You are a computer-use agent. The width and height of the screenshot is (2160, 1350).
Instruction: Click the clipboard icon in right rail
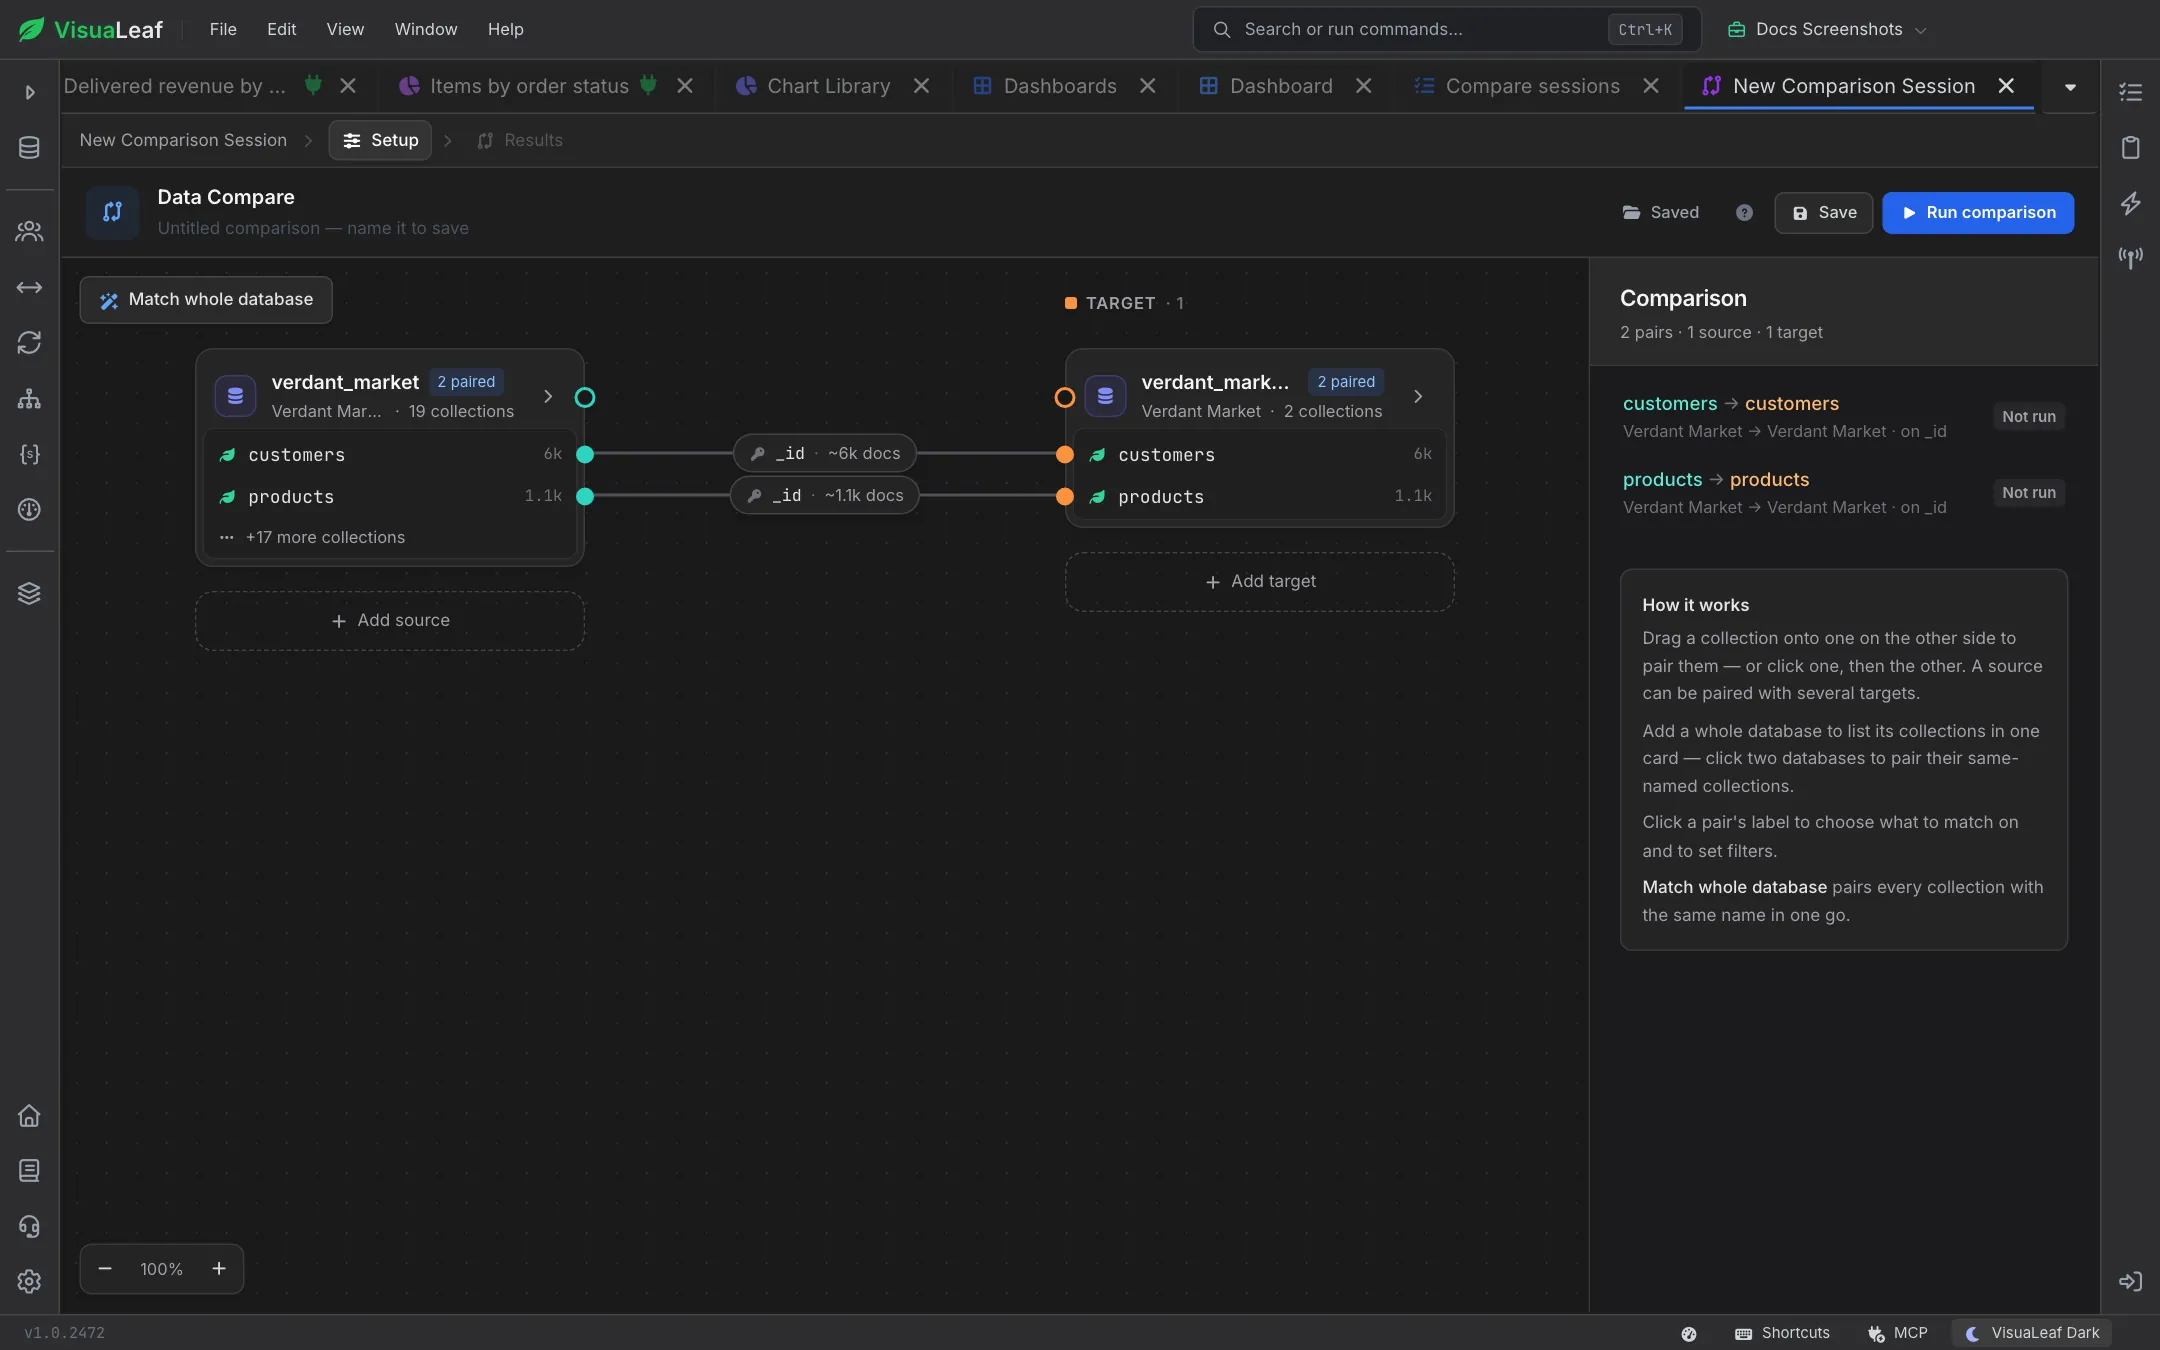[x=2131, y=148]
